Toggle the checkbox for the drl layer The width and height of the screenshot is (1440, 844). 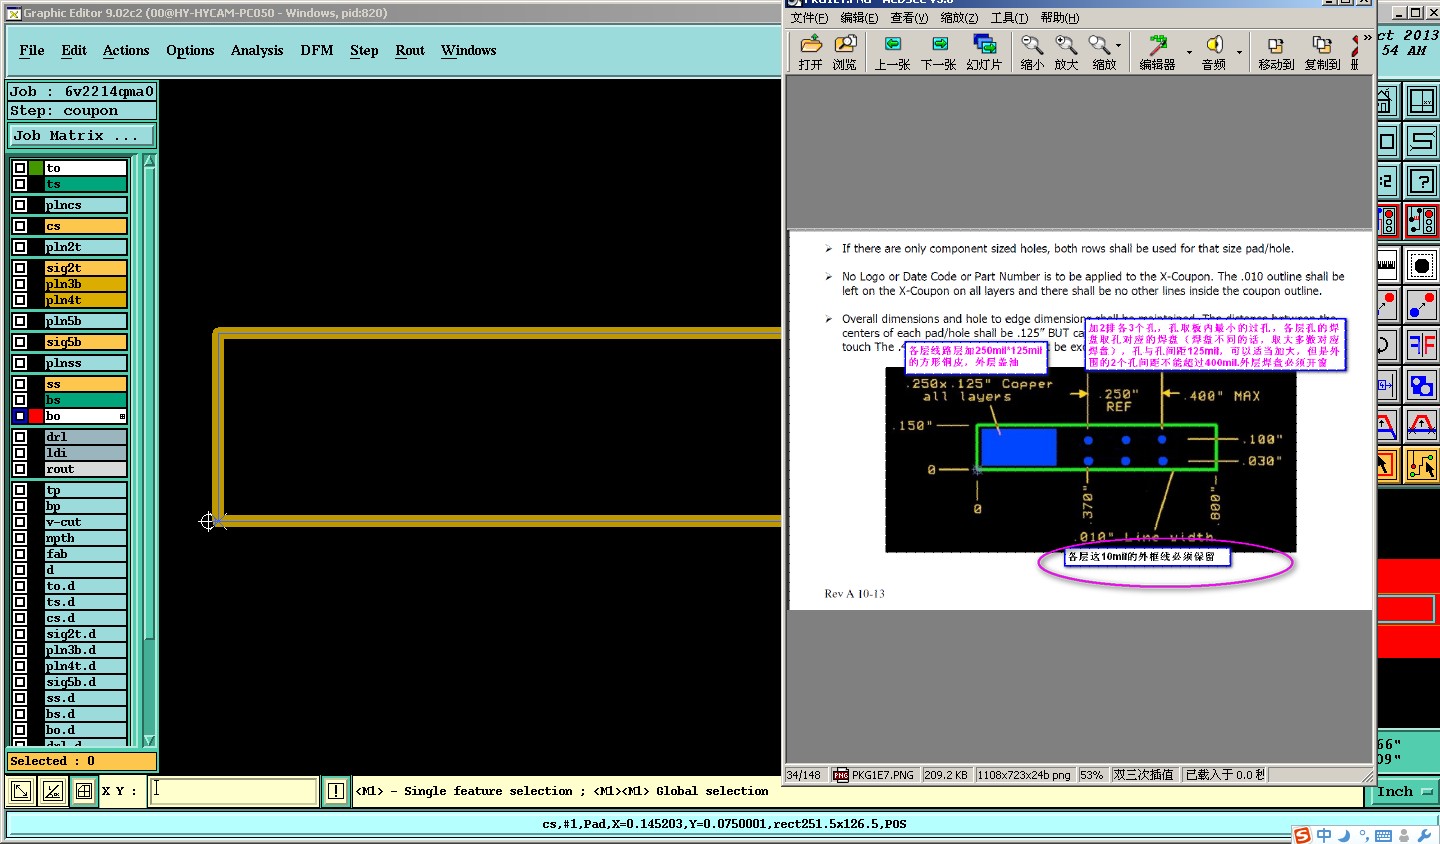click(x=20, y=437)
